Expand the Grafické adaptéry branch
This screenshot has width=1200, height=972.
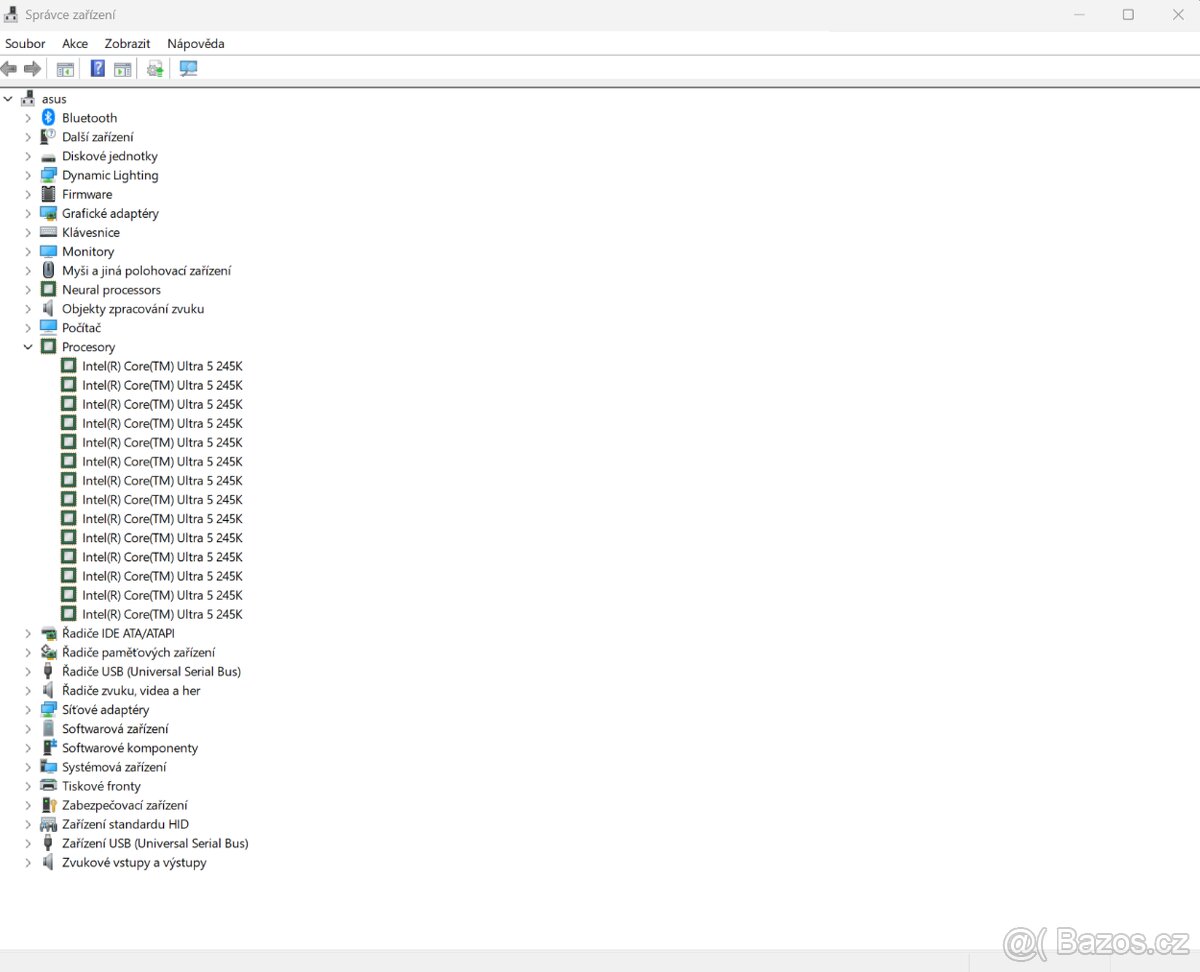coord(28,213)
